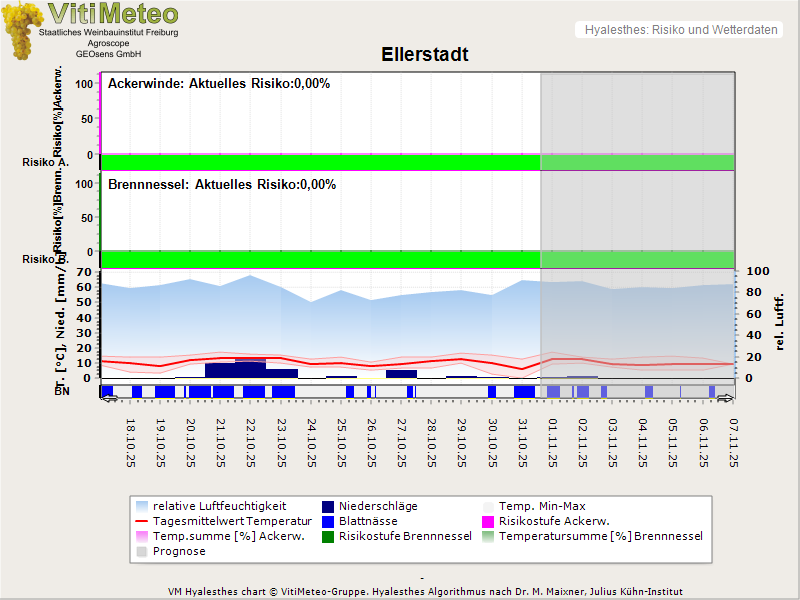Viewport: 800px width, 600px height.
Task: Click the relative Luftfeuchtigkeit legend swatch
Action: pyautogui.click(x=142, y=506)
